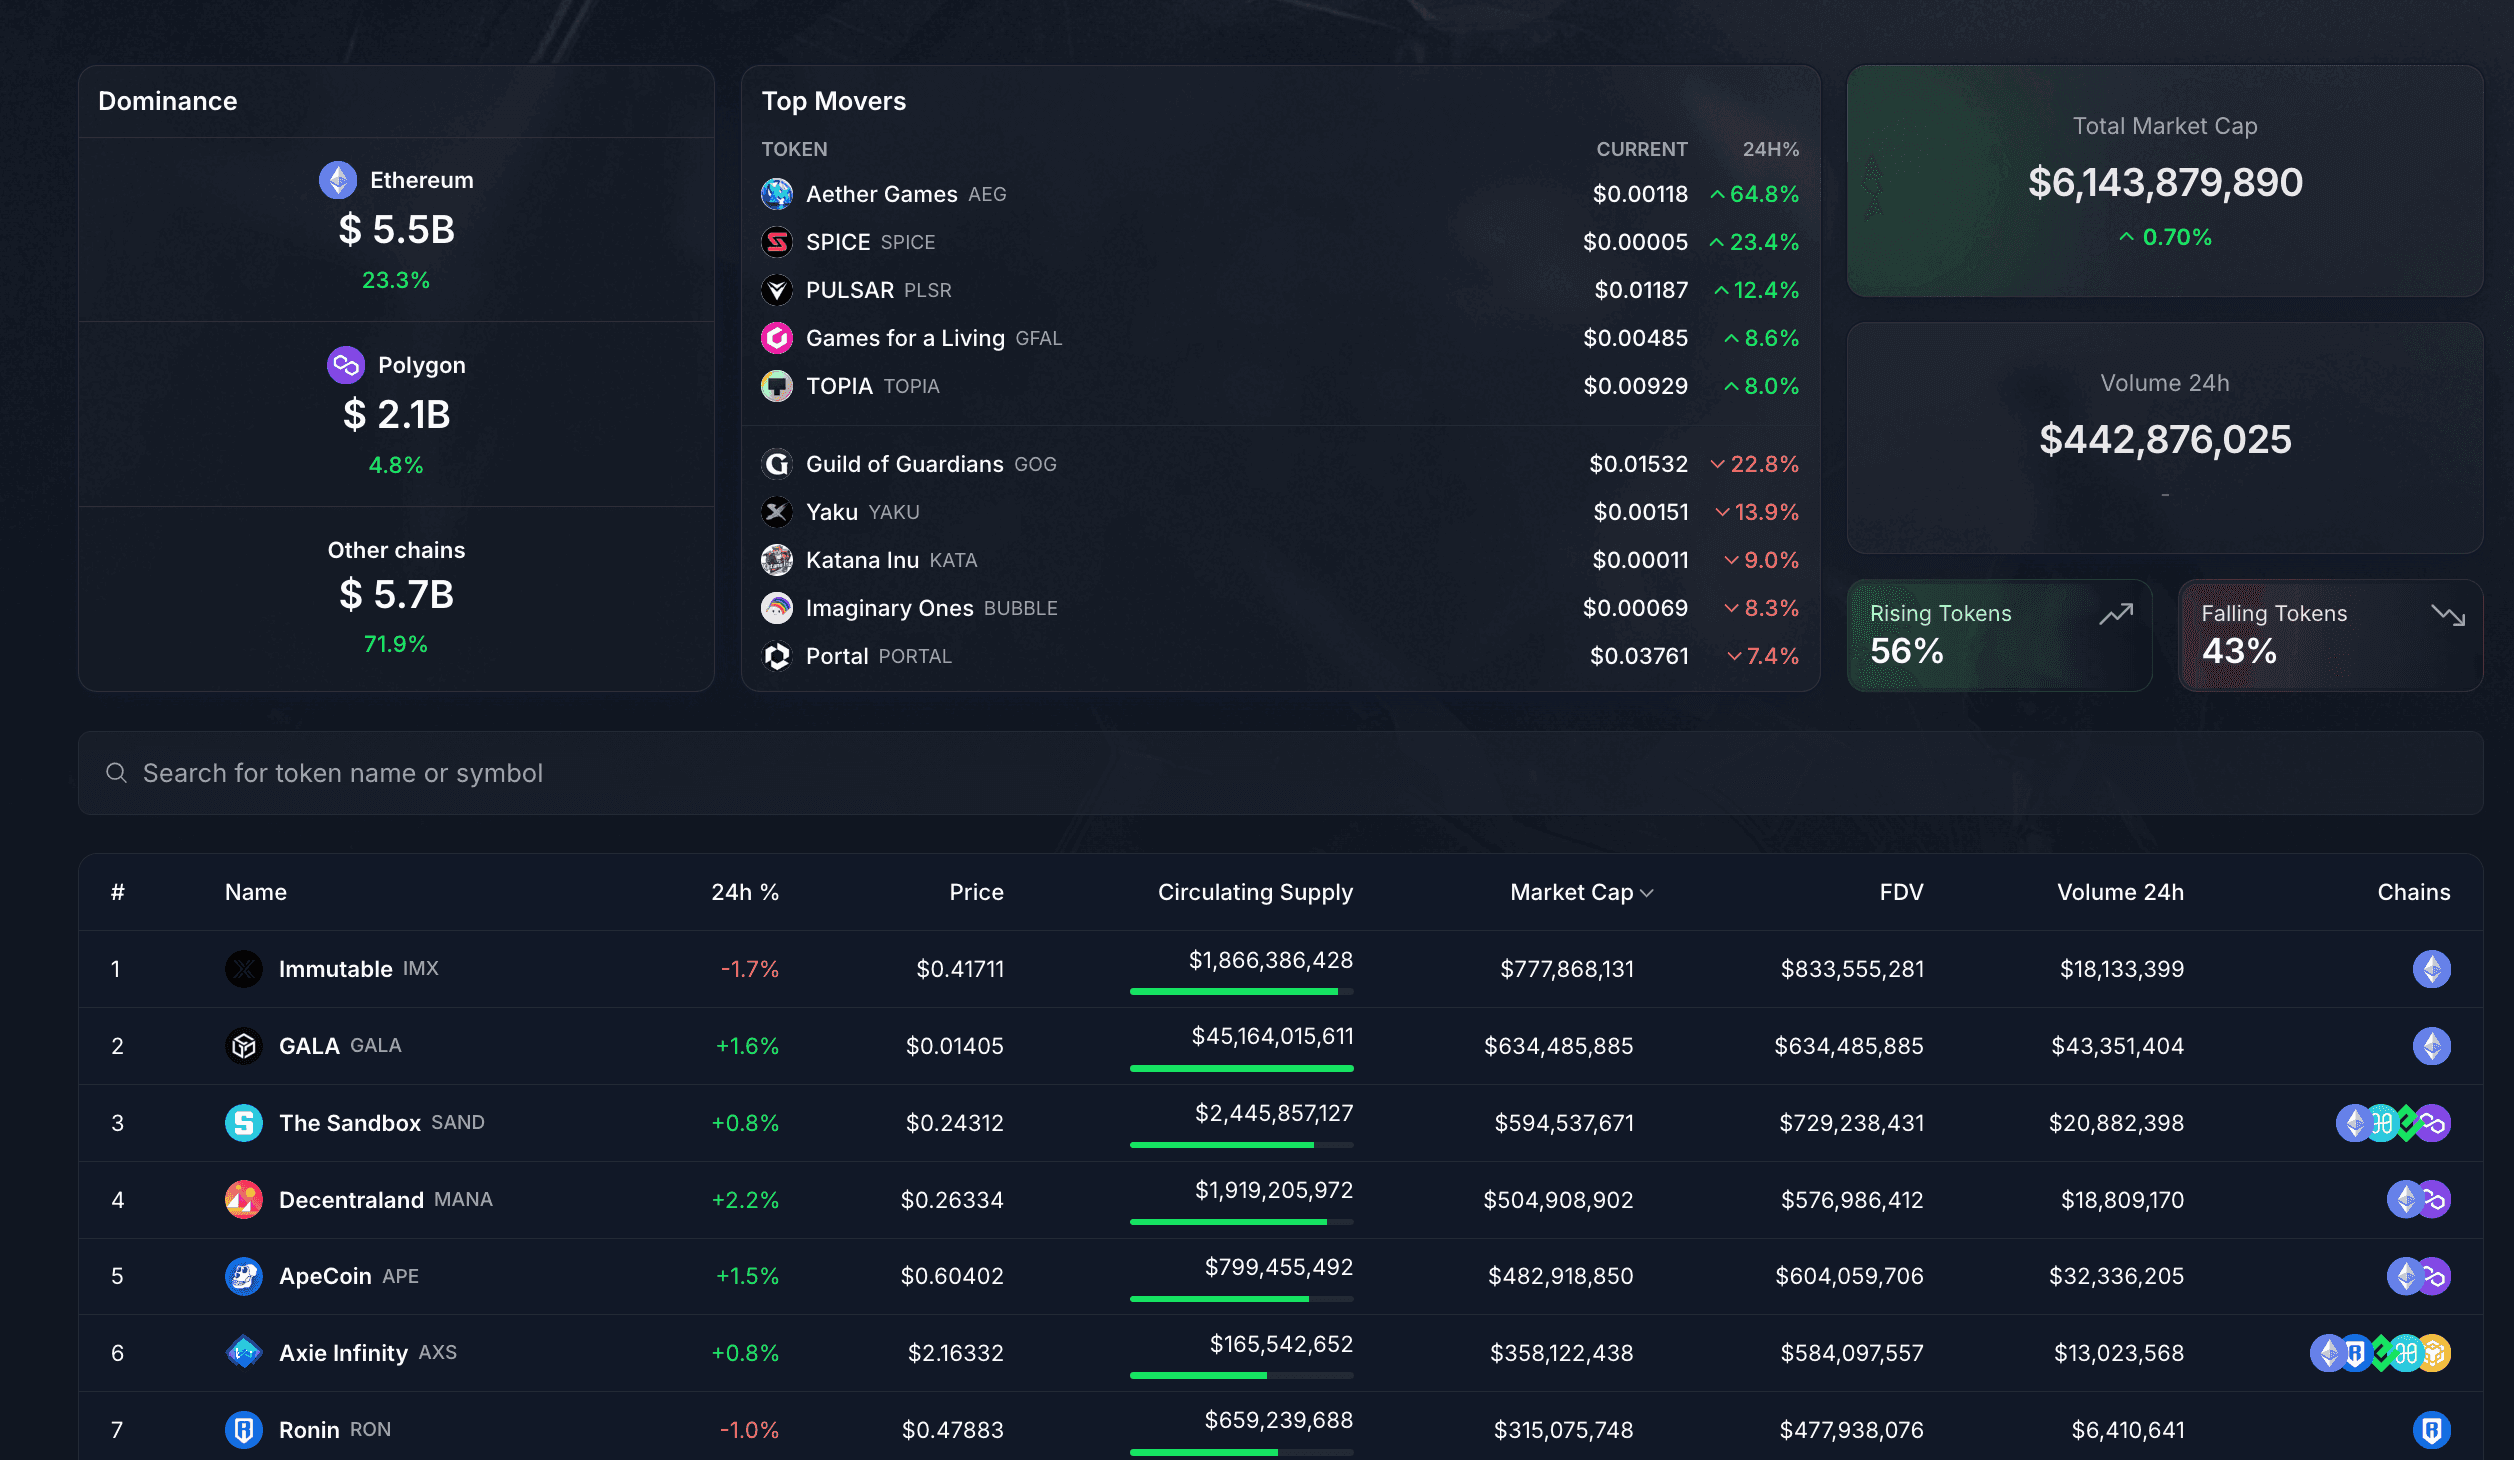
Task: Click the search magnifier icon
Action: [x=116, y=773]
